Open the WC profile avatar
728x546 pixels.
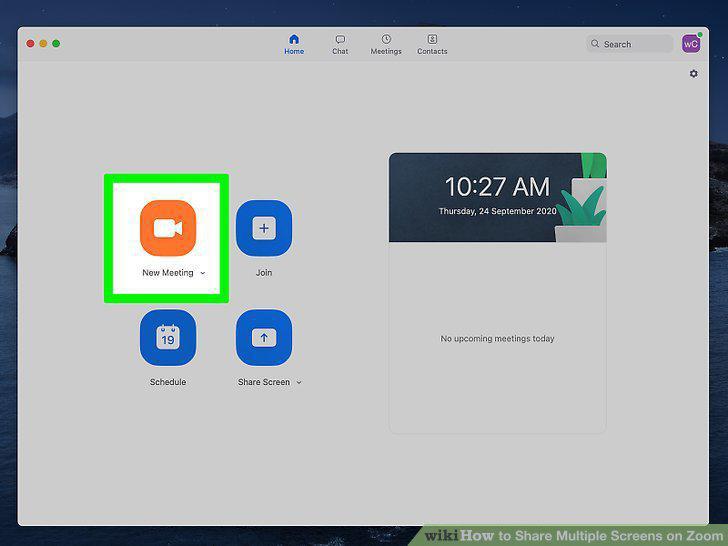691,44
